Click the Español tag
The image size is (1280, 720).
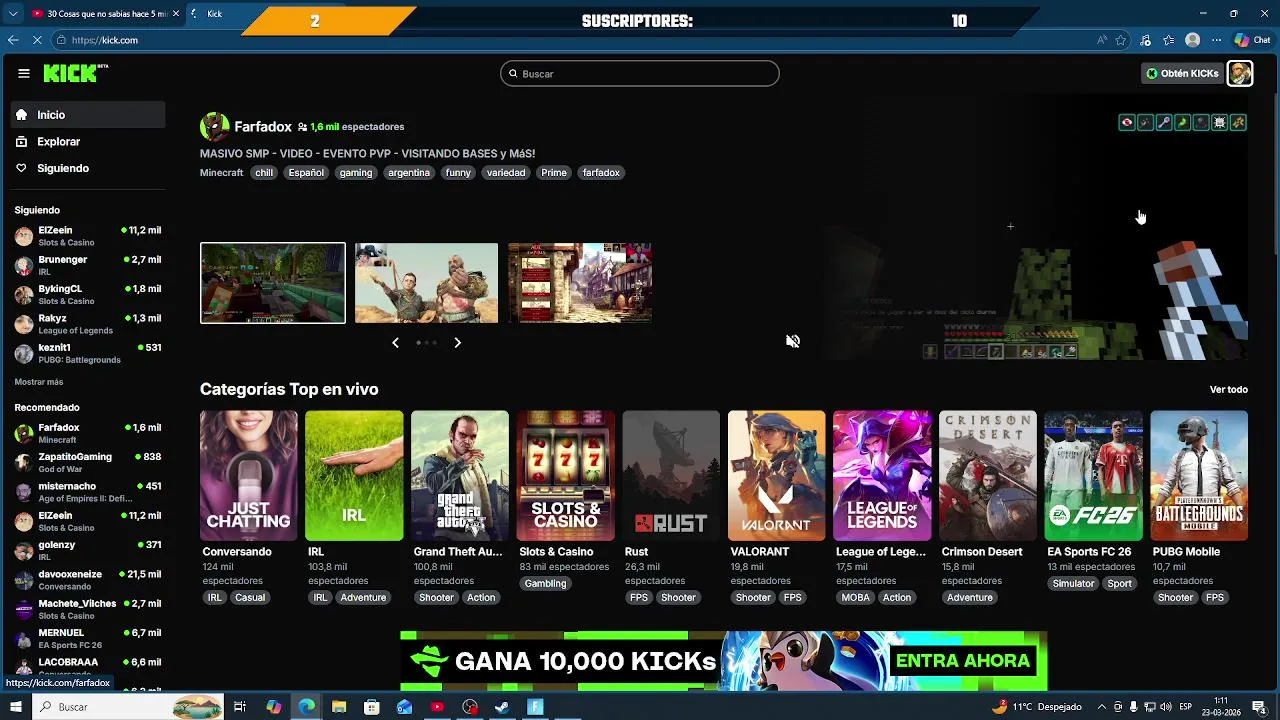tap(306, 173)
